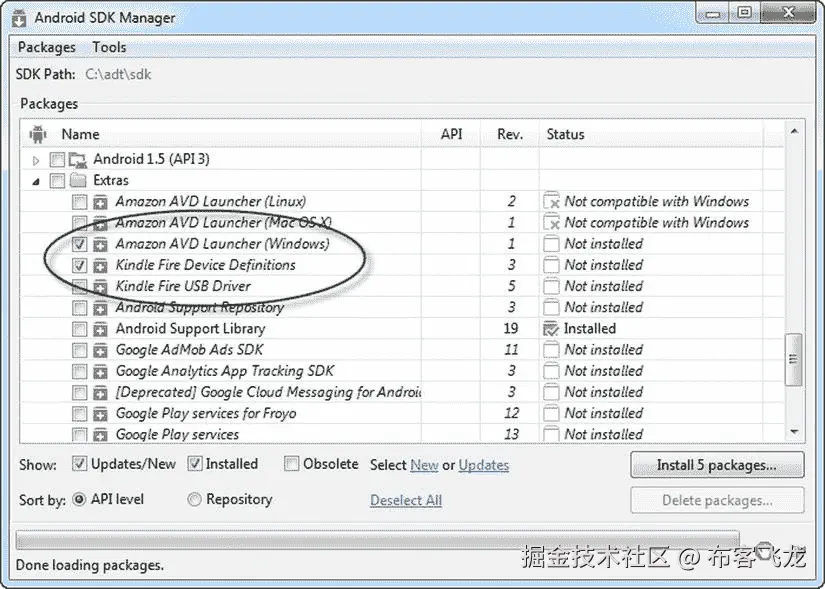Click the Installed status icon for Android Support Library
Viewport: 825px width, 589px height.
(x=551, y=328)
